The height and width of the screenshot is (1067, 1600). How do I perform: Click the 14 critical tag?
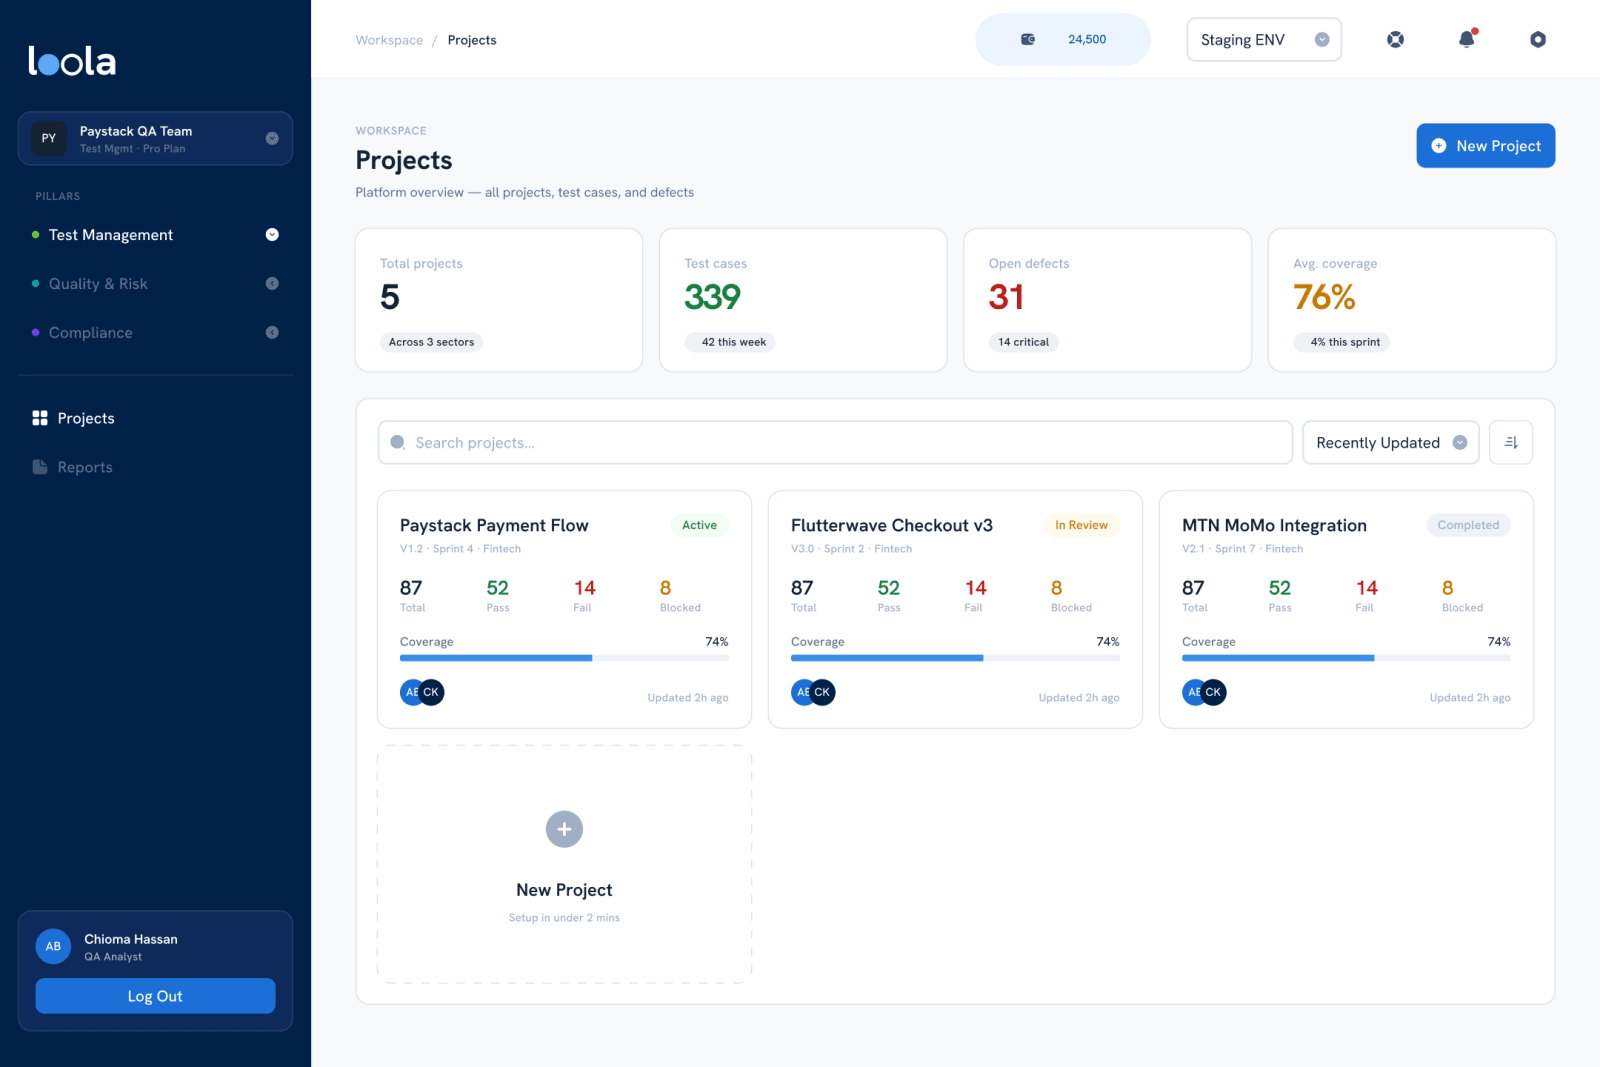tap(1023, 342)
